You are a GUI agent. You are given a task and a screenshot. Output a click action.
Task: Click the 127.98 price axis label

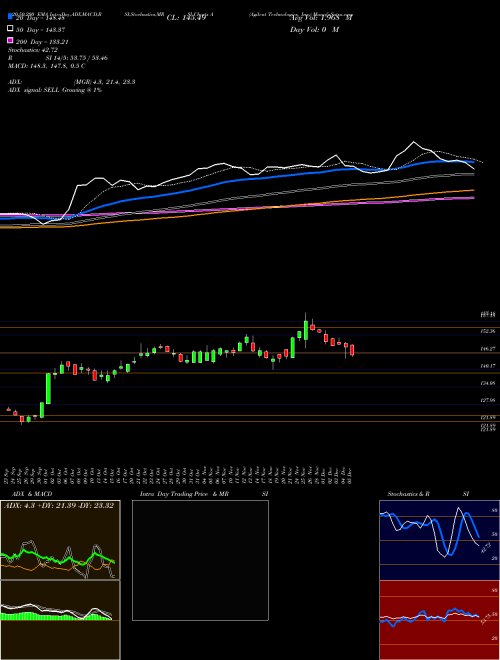(488, 401)
